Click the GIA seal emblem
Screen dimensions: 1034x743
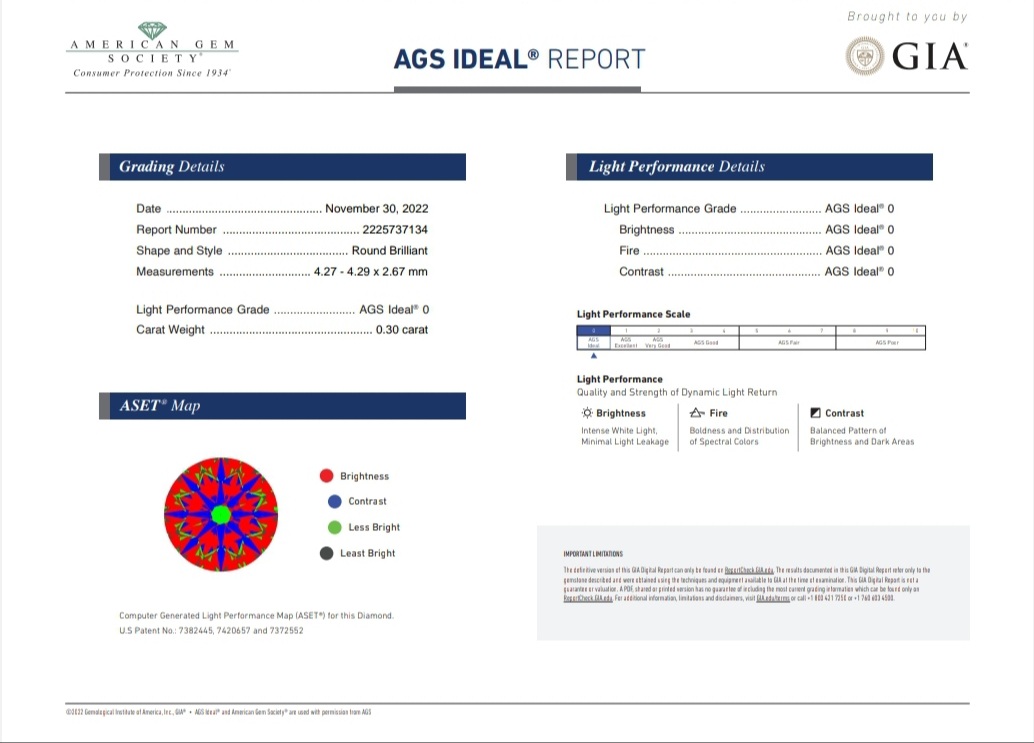pos(865,55)
